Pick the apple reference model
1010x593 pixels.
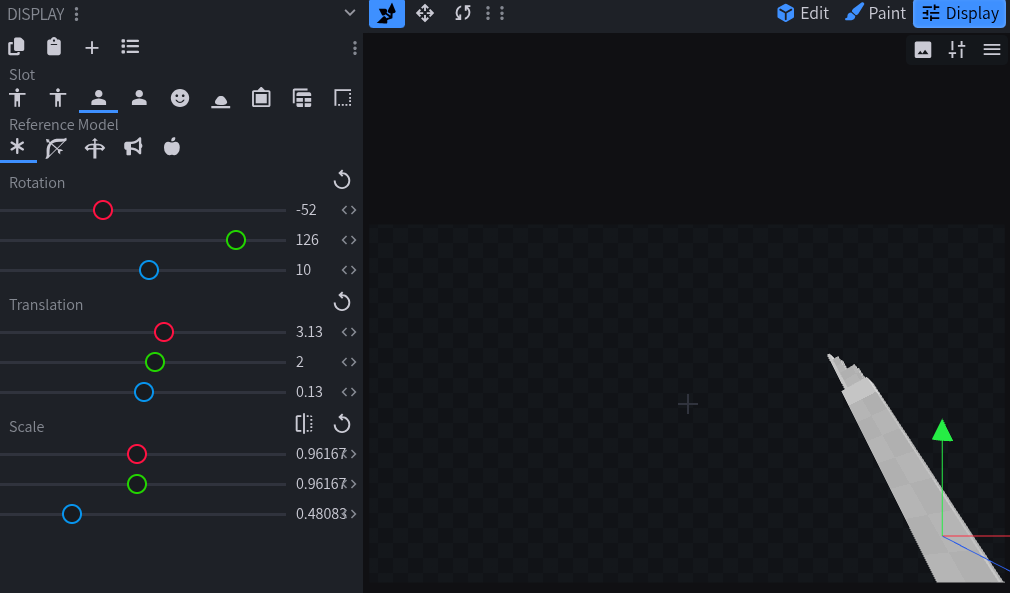[172, 147]
